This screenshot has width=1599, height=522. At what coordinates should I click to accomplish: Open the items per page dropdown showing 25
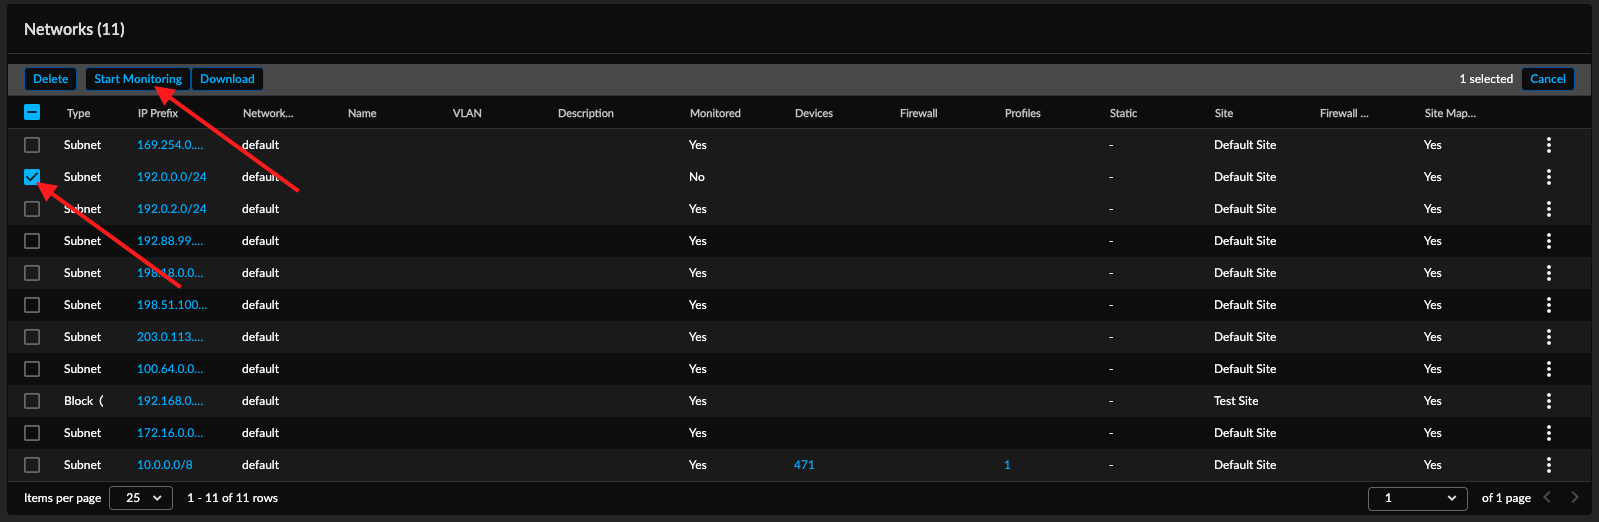click(141, 498)
